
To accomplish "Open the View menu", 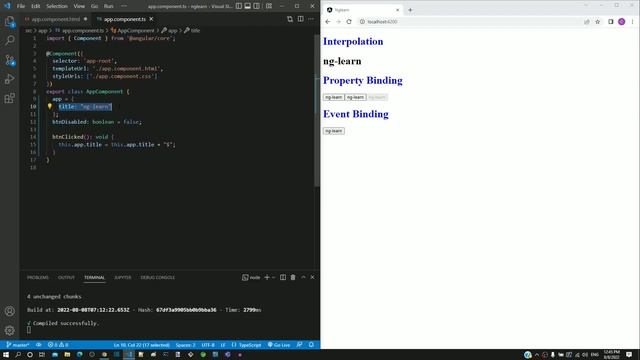I will point(79,6).
